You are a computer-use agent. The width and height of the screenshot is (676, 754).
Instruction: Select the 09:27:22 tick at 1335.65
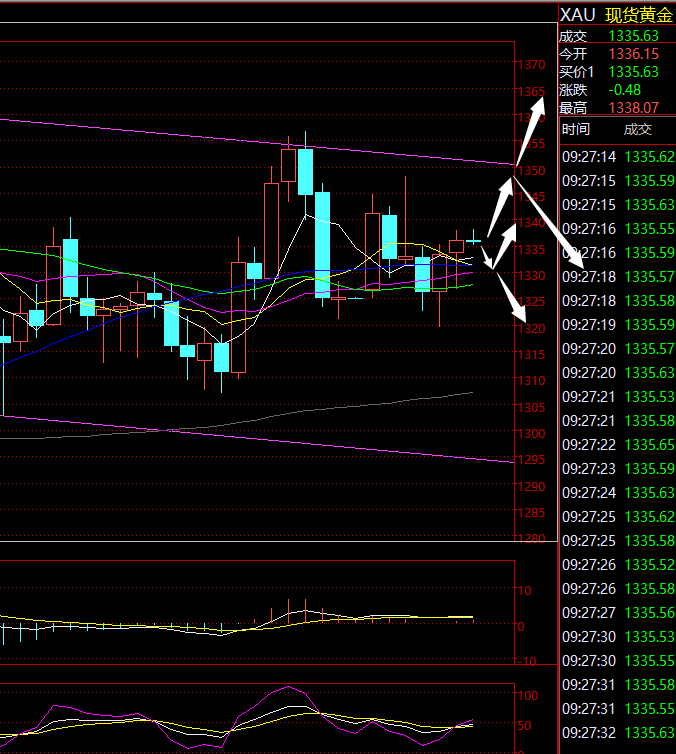617,444
